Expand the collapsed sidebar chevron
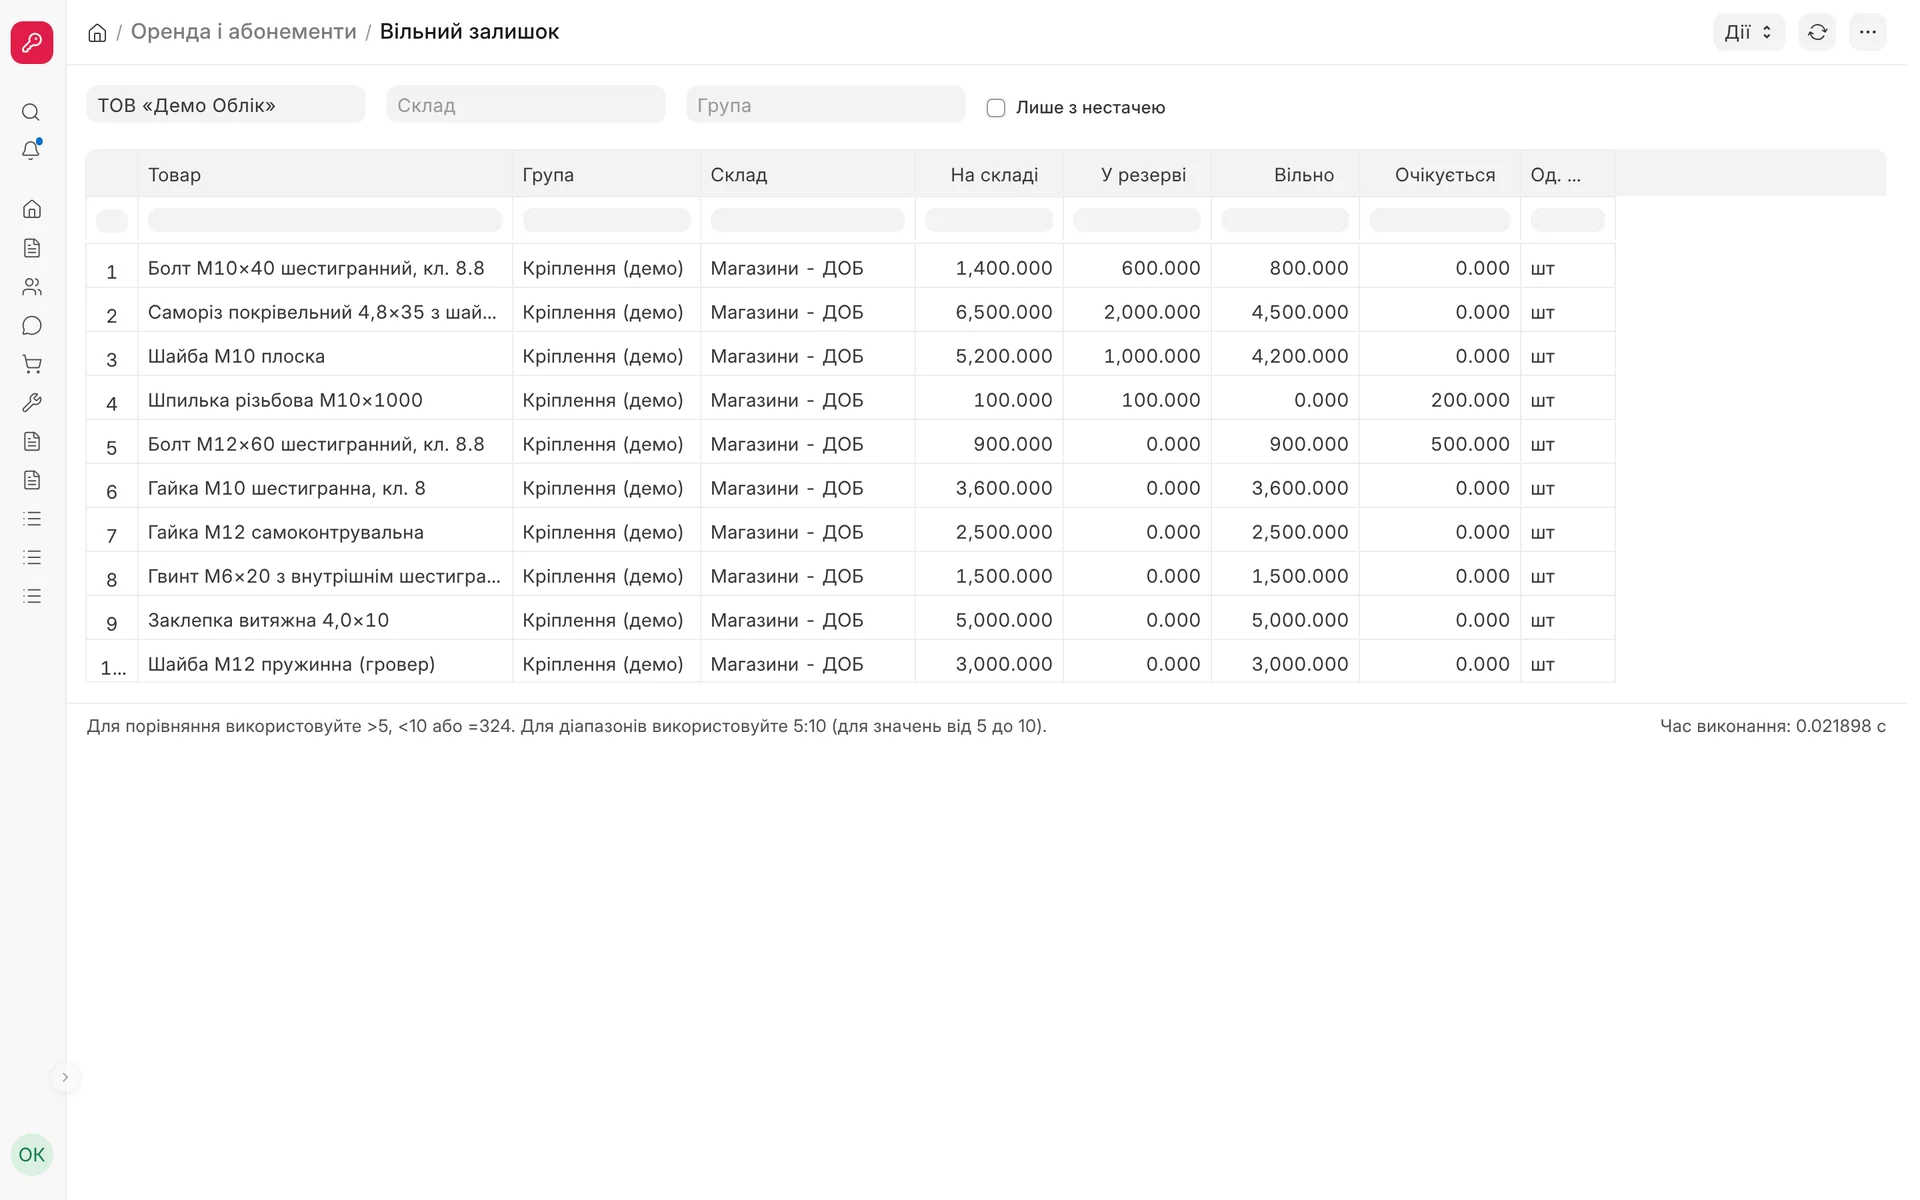Image resolution: width=1920 pixels, height=1200 pixels. tap(65, 1077)
